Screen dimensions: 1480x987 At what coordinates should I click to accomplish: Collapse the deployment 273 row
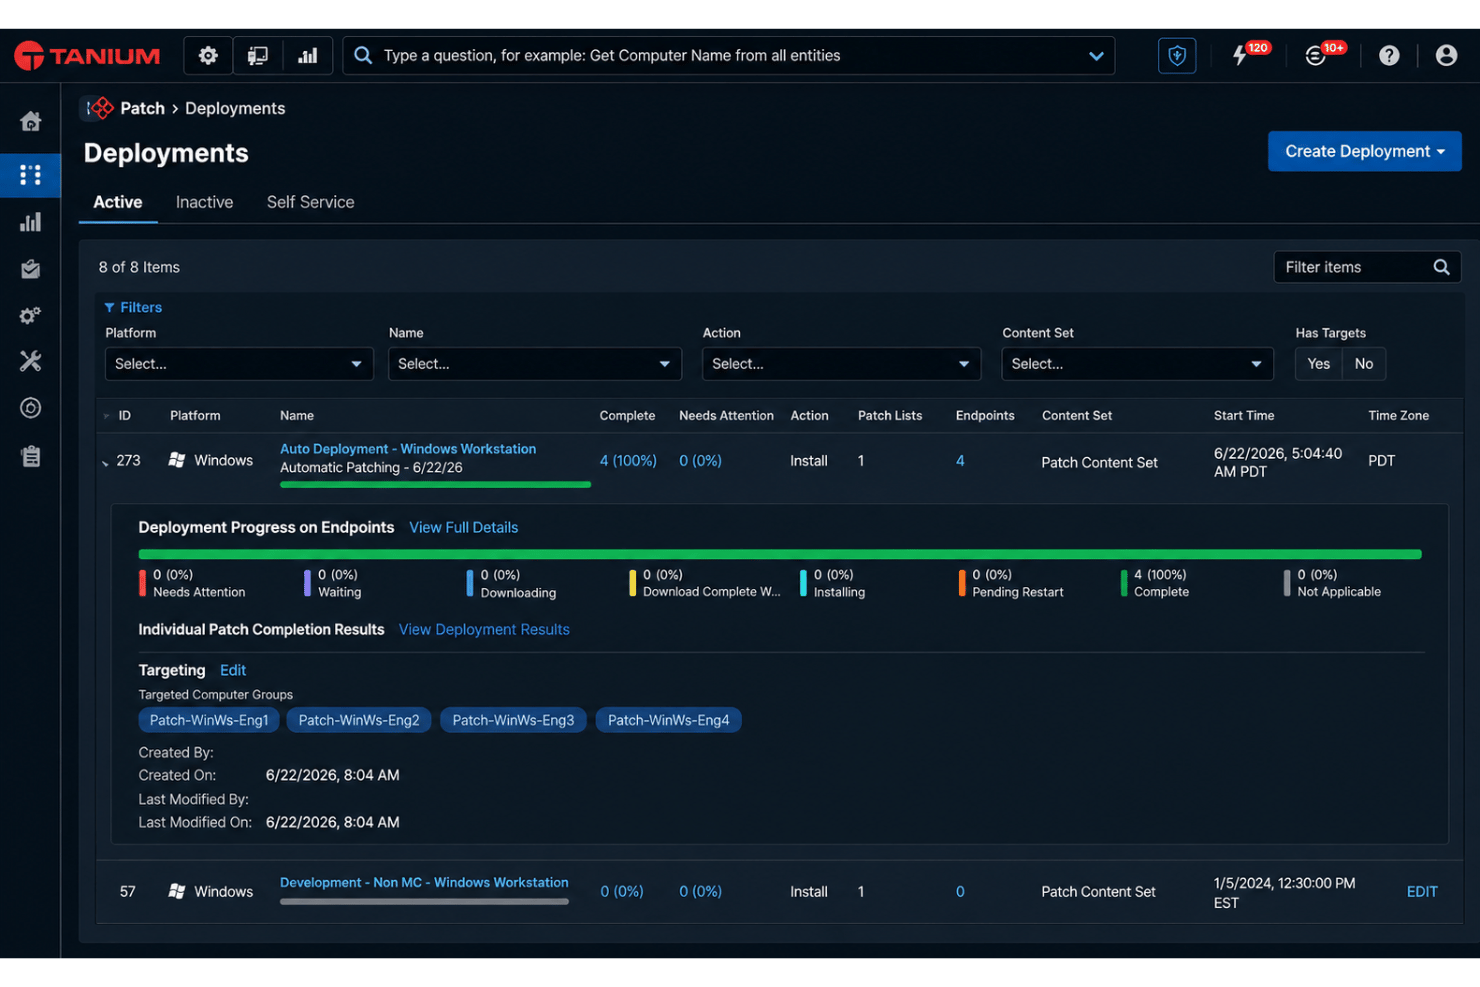point(105,462)
